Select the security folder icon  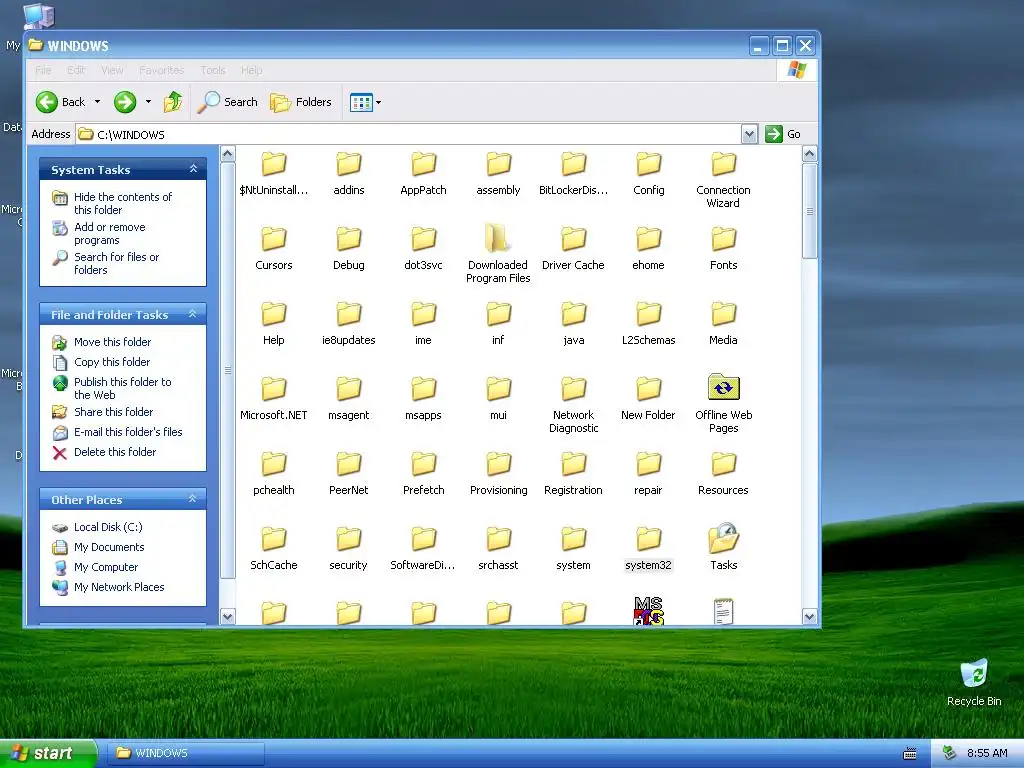tap(349, 539)
